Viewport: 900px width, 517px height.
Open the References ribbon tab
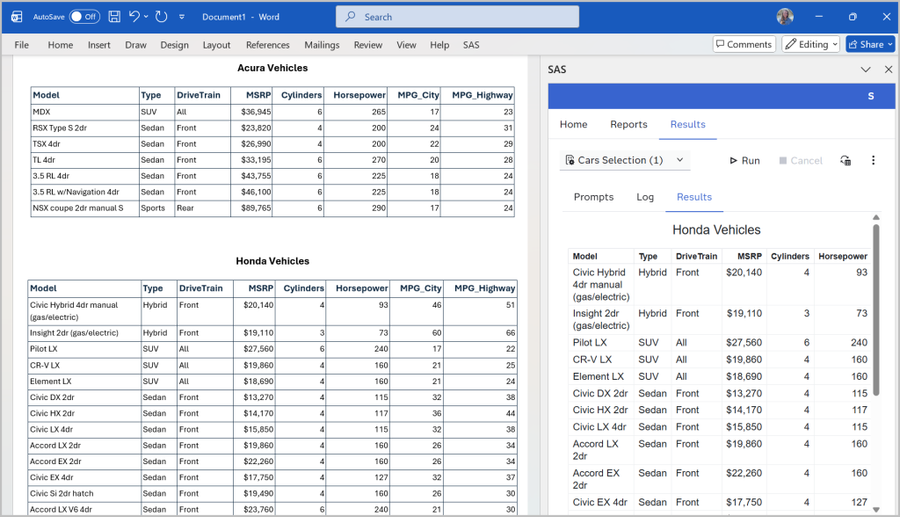tap(267, 45)
